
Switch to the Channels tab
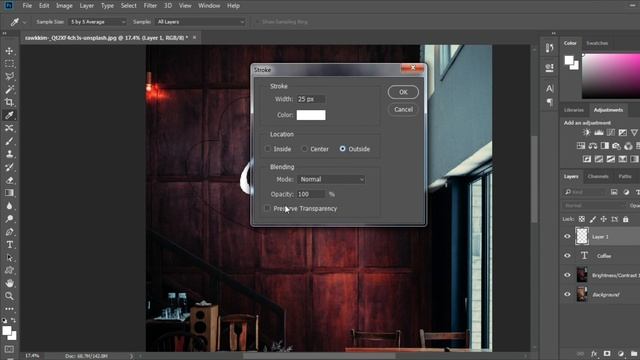[x=598, y=176]
